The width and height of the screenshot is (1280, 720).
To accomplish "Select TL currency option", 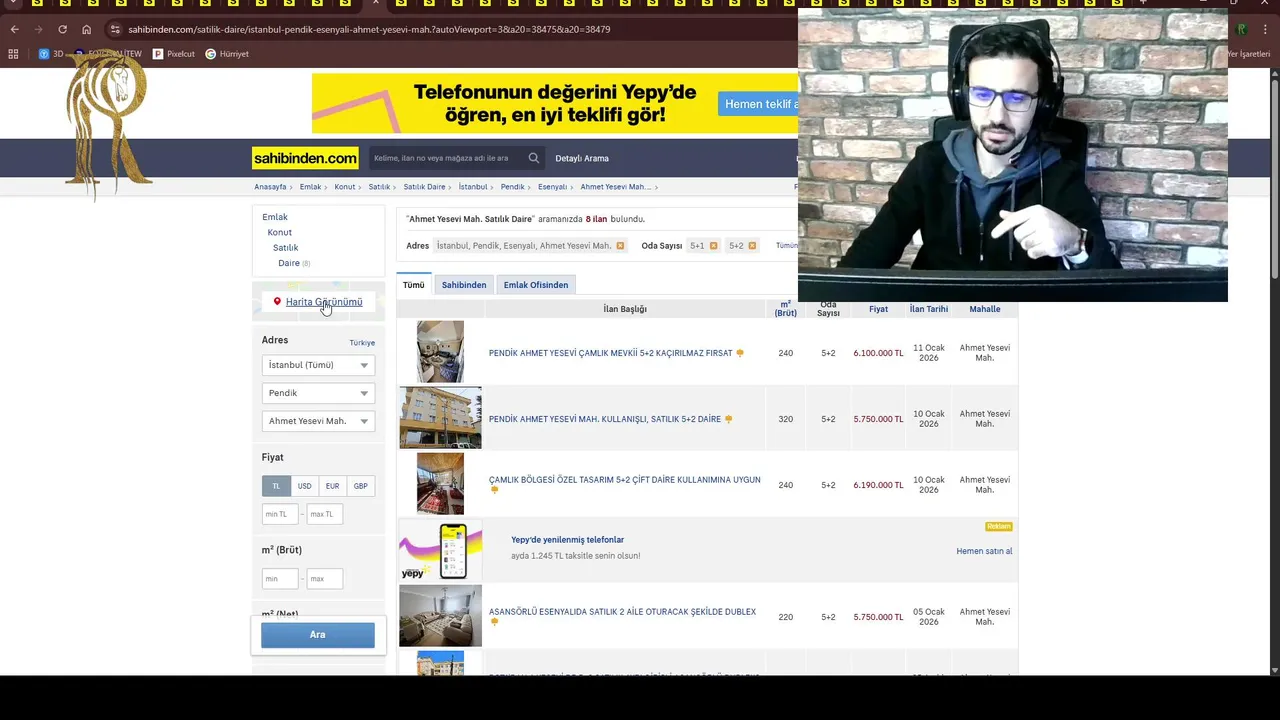I will pyautogui.click(x=276, y=486).
